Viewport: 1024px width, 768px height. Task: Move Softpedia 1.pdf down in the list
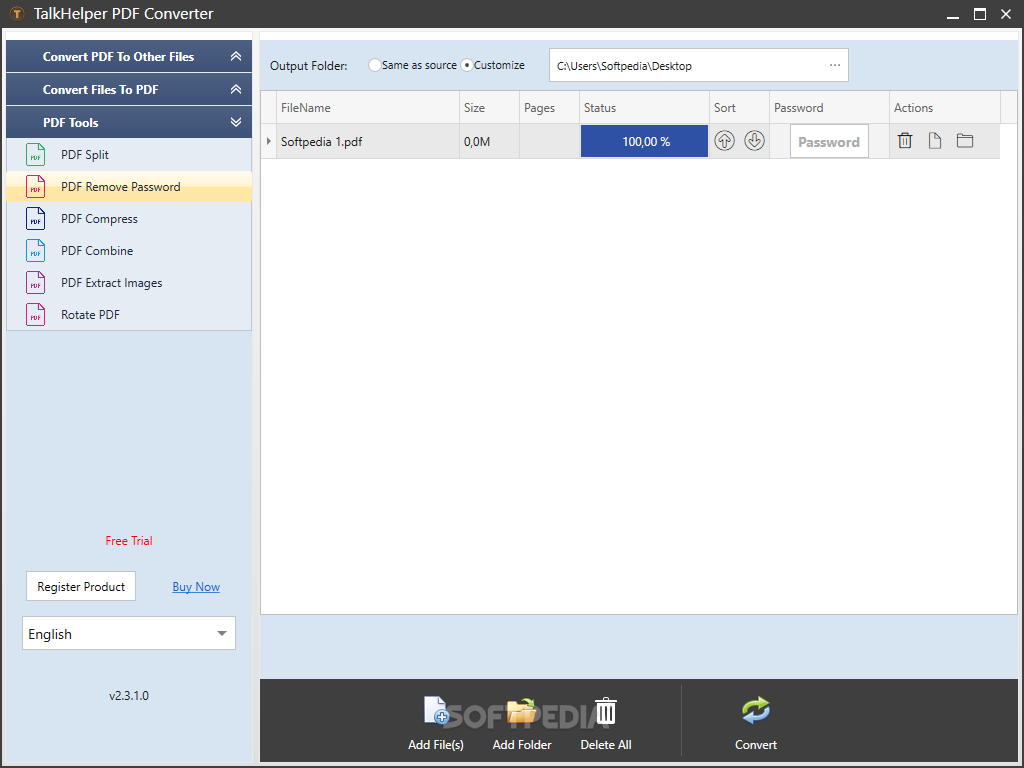(x=754, y=140)
